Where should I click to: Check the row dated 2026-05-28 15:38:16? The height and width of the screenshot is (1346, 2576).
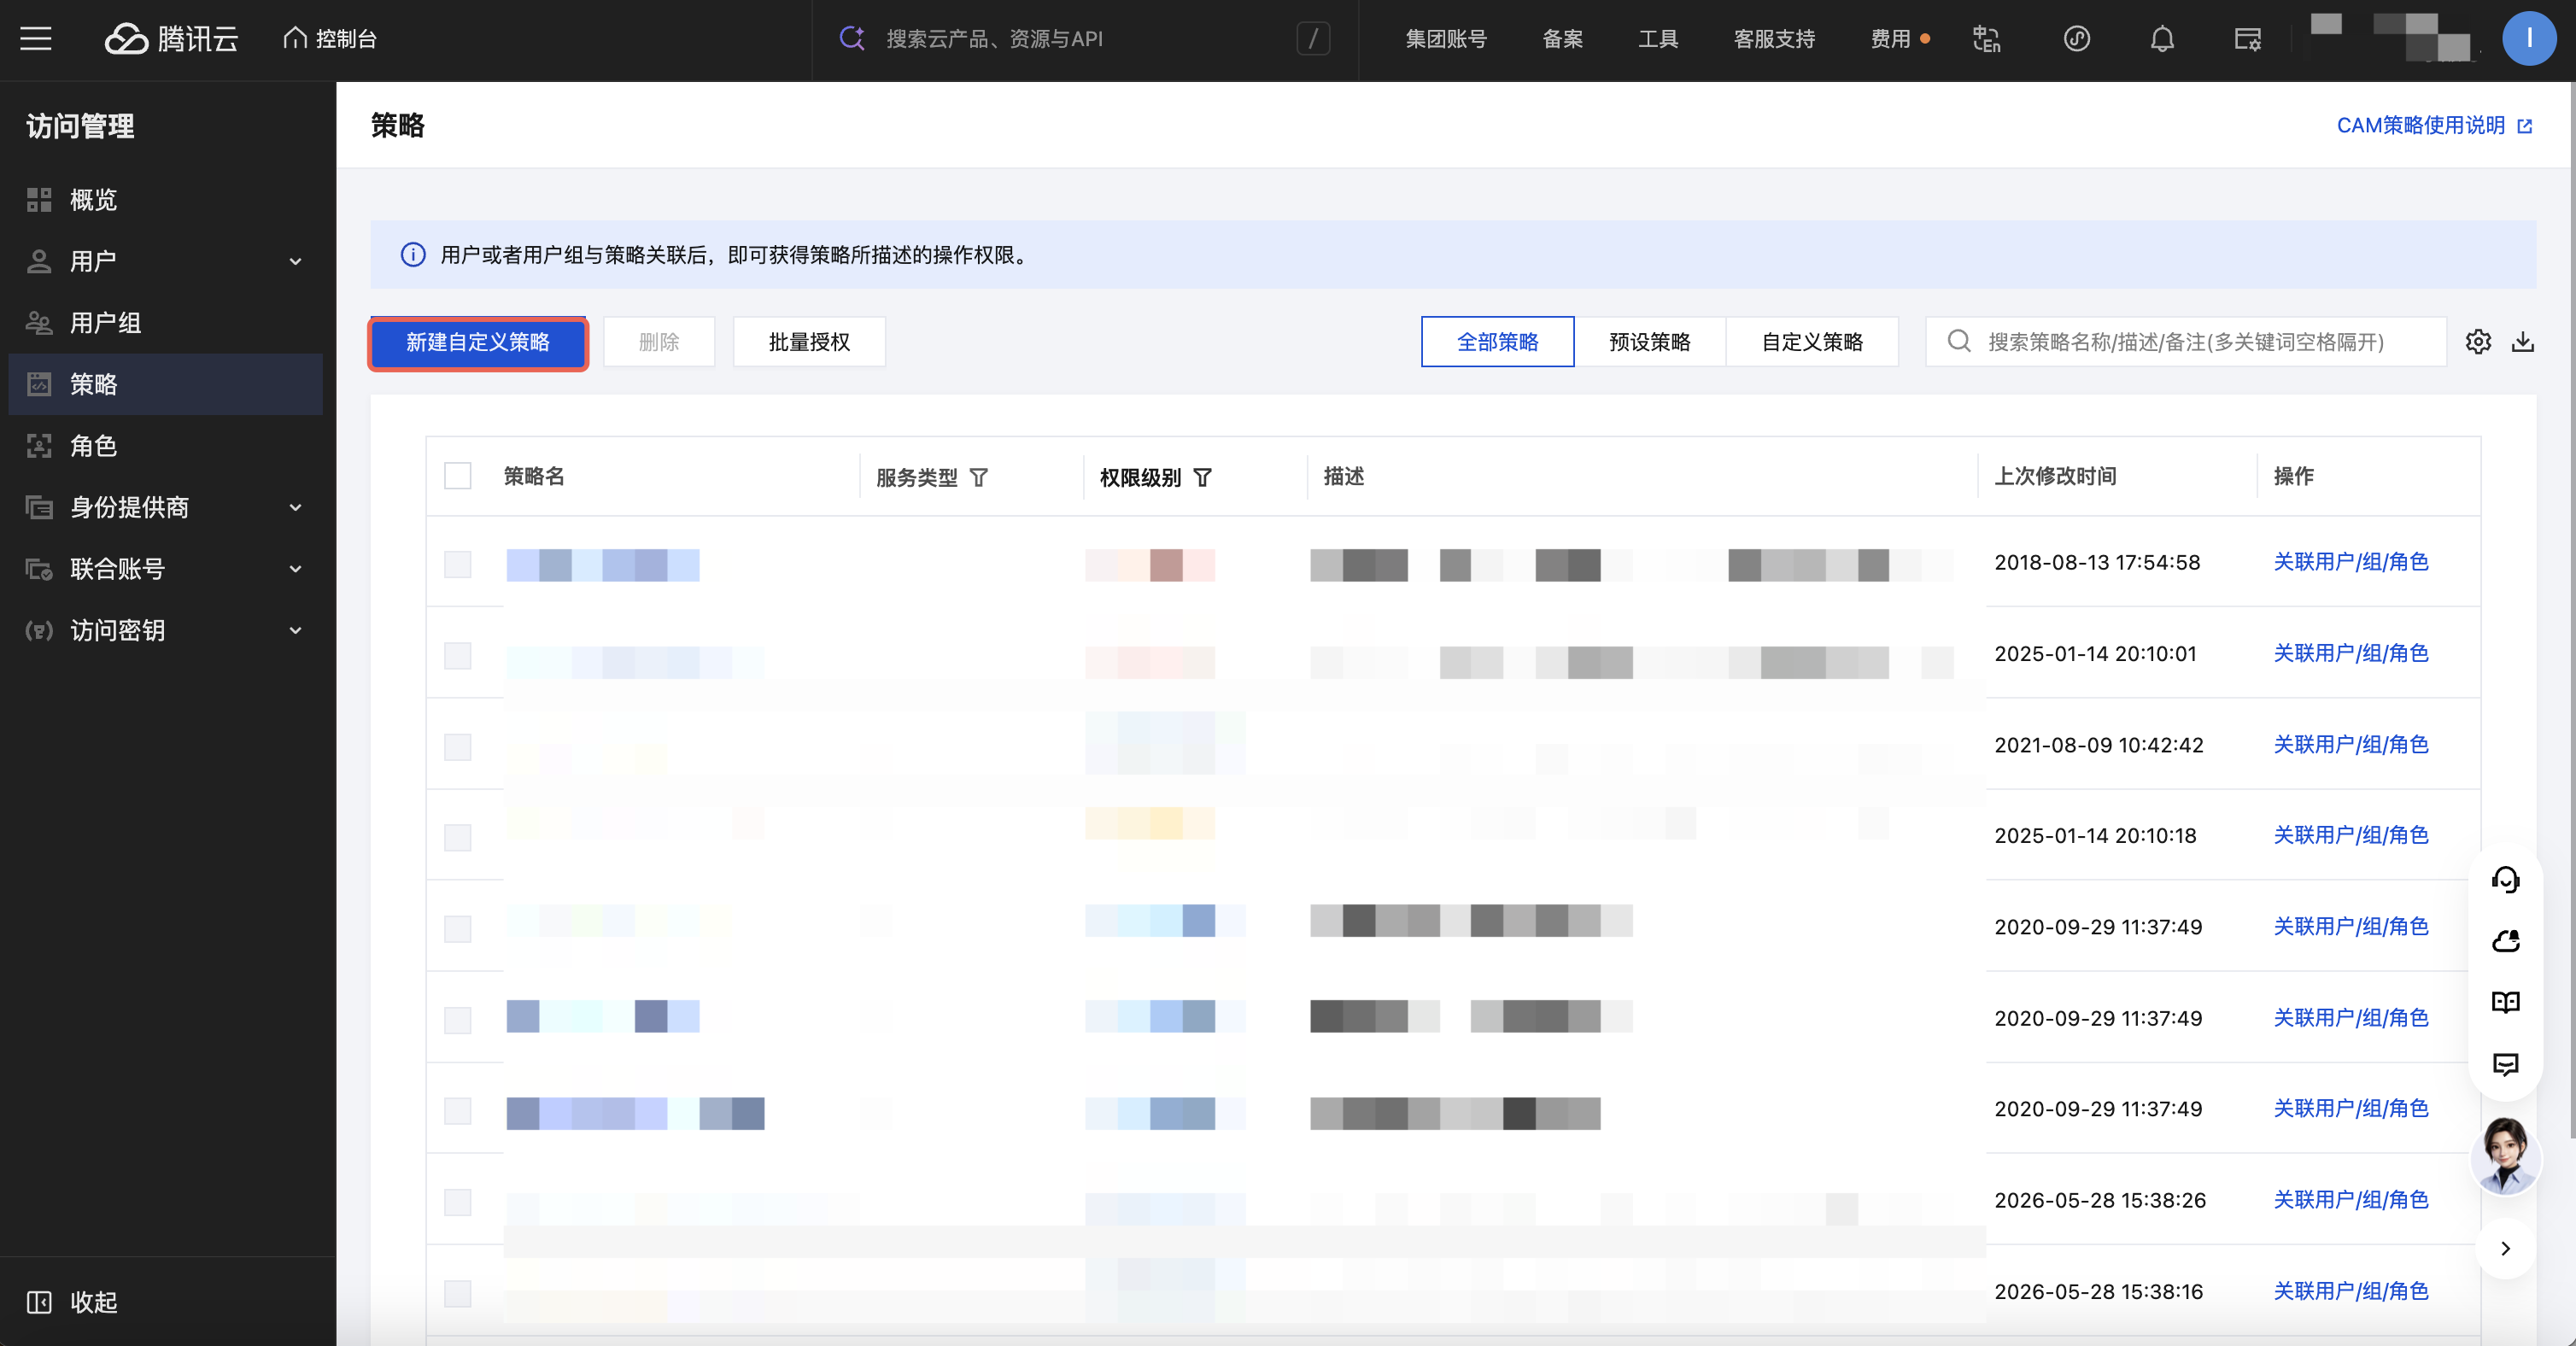(x=457, y=1293)
